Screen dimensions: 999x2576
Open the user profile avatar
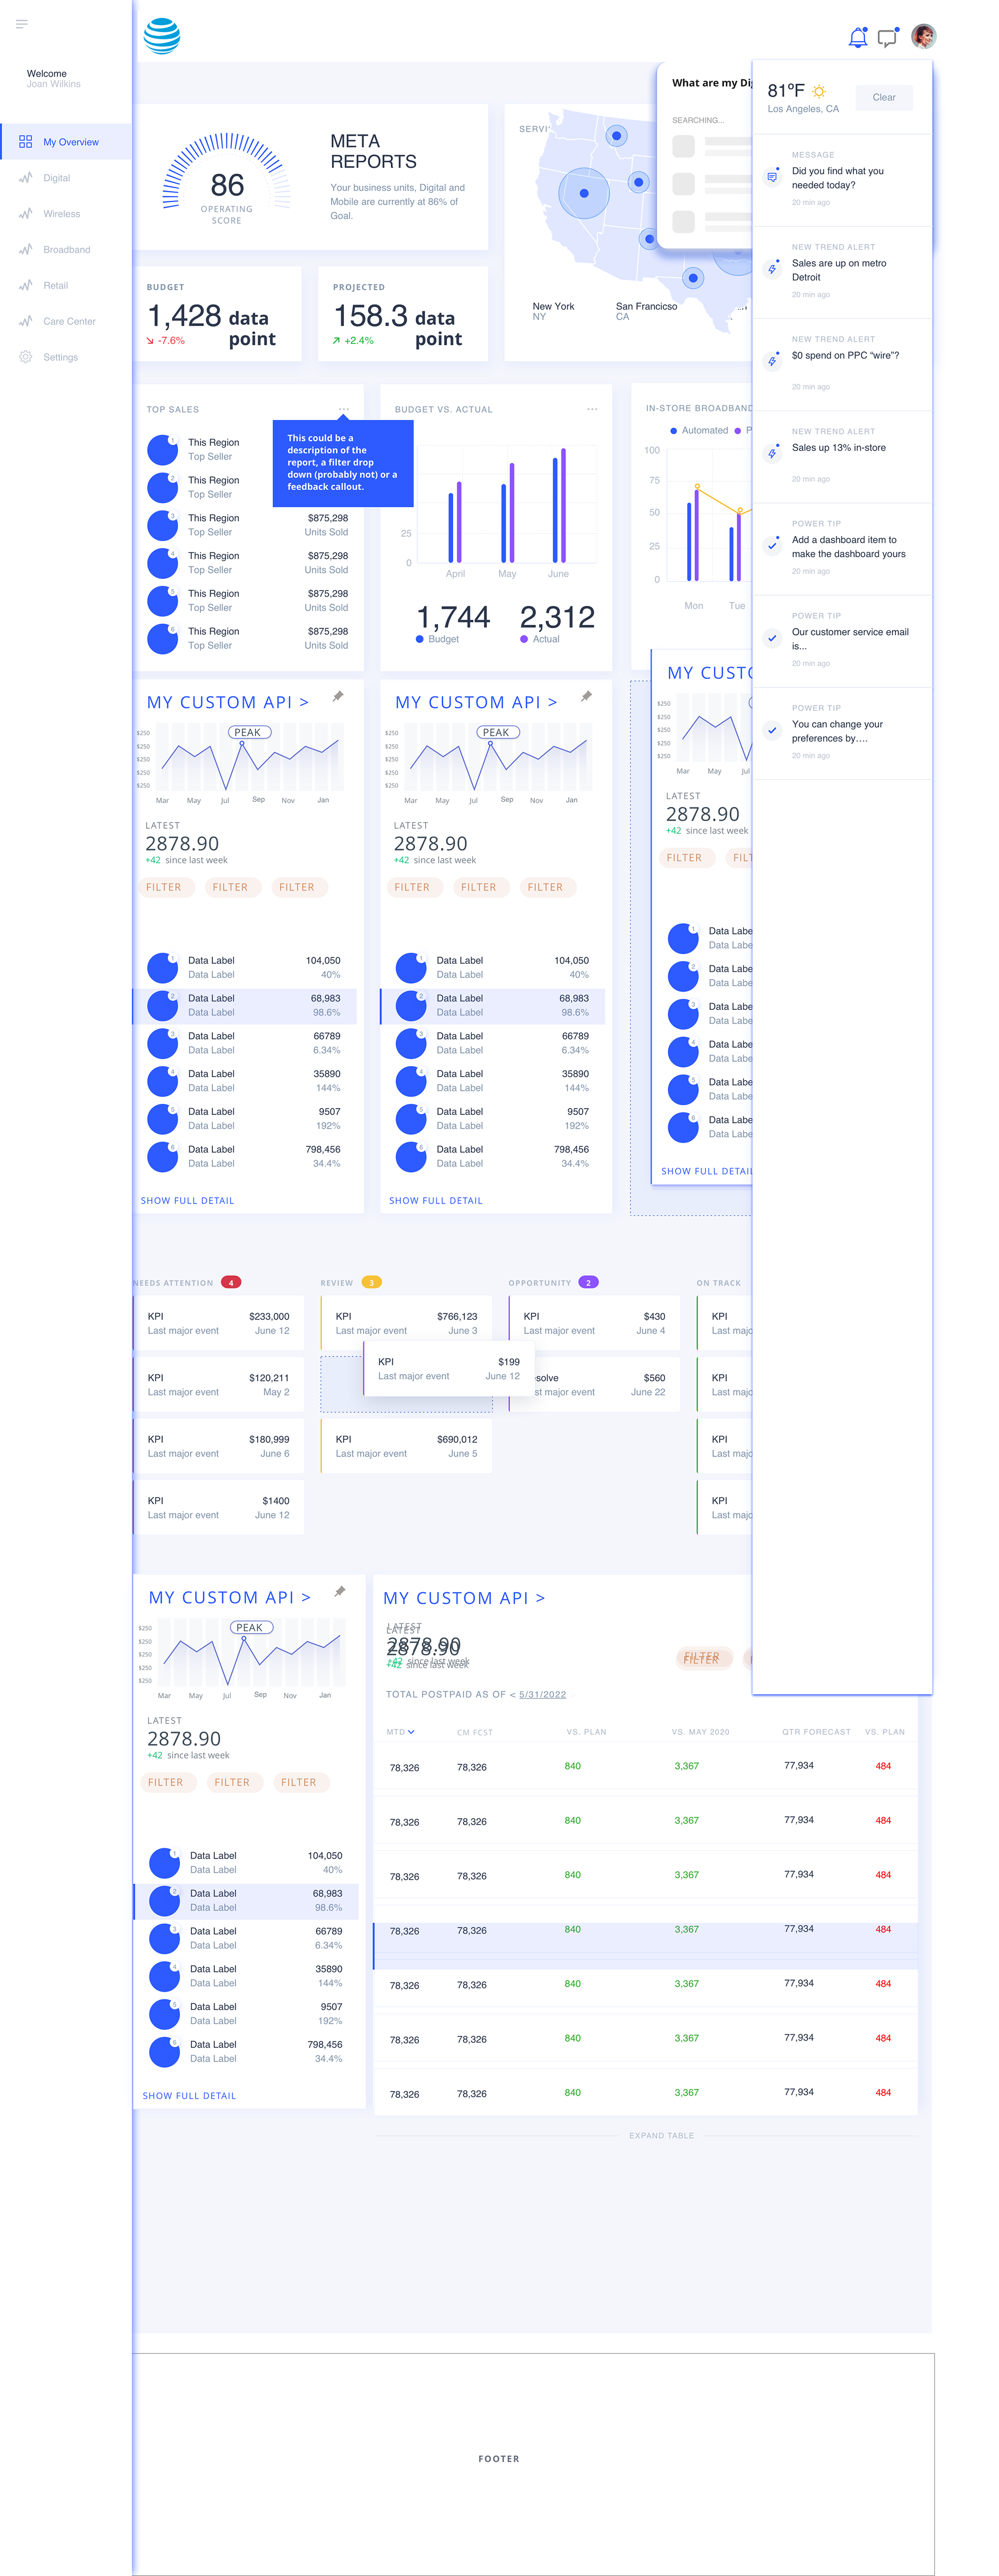coord(923,37)
